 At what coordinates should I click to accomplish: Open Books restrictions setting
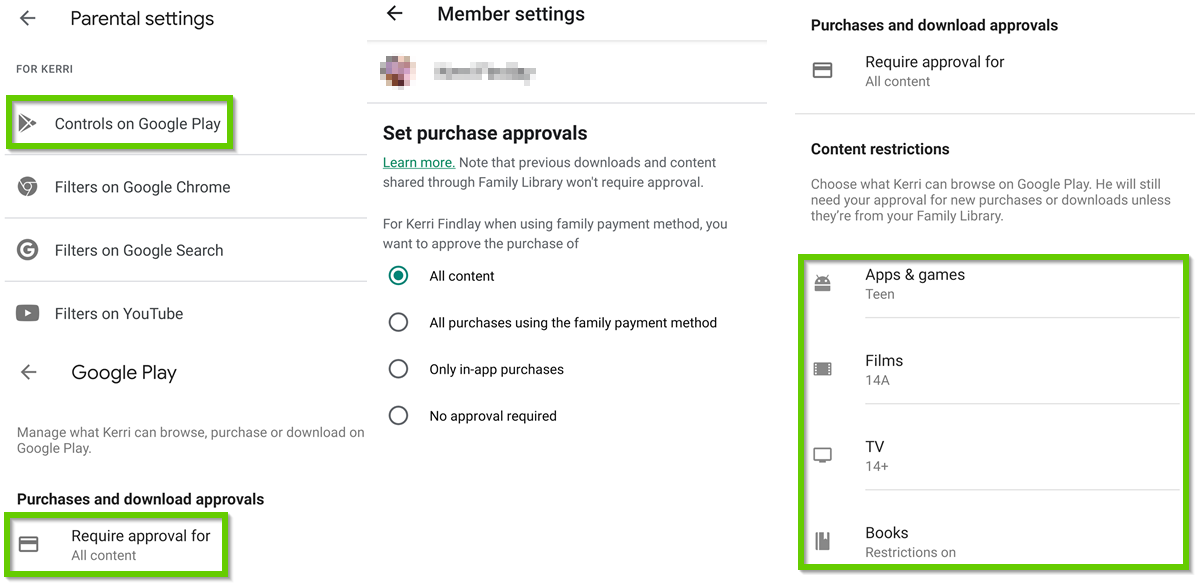coord(910,541)
